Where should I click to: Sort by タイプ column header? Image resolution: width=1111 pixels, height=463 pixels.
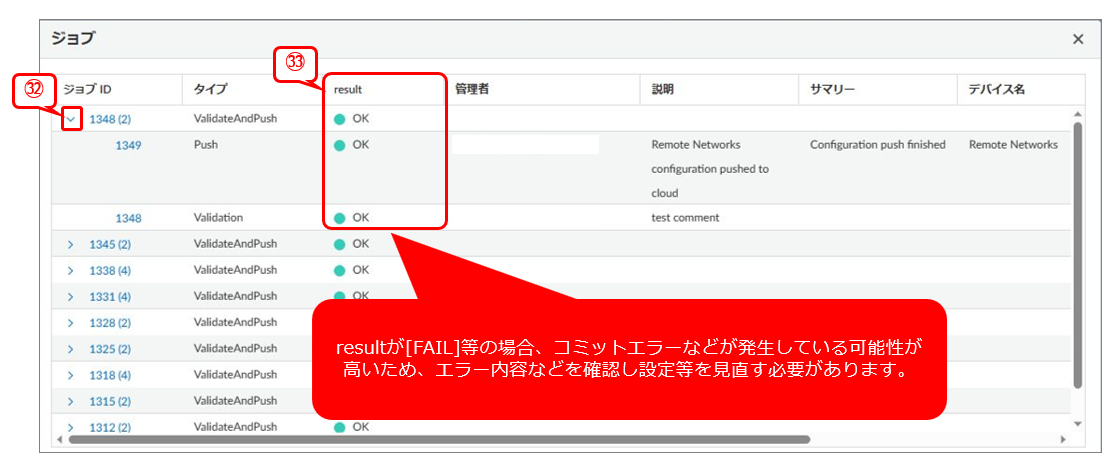[x=210, y=89]
